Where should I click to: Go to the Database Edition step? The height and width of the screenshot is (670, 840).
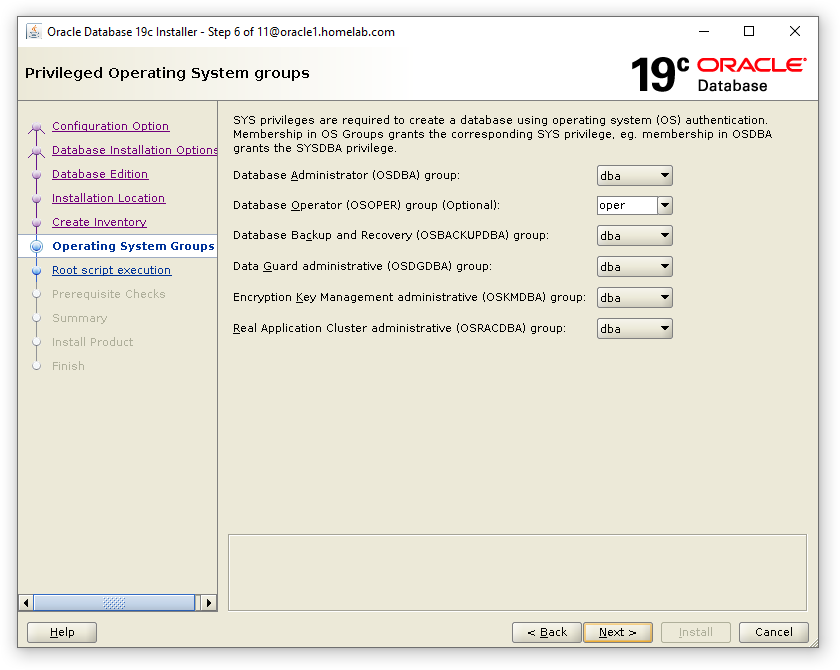tap(100, 174)
